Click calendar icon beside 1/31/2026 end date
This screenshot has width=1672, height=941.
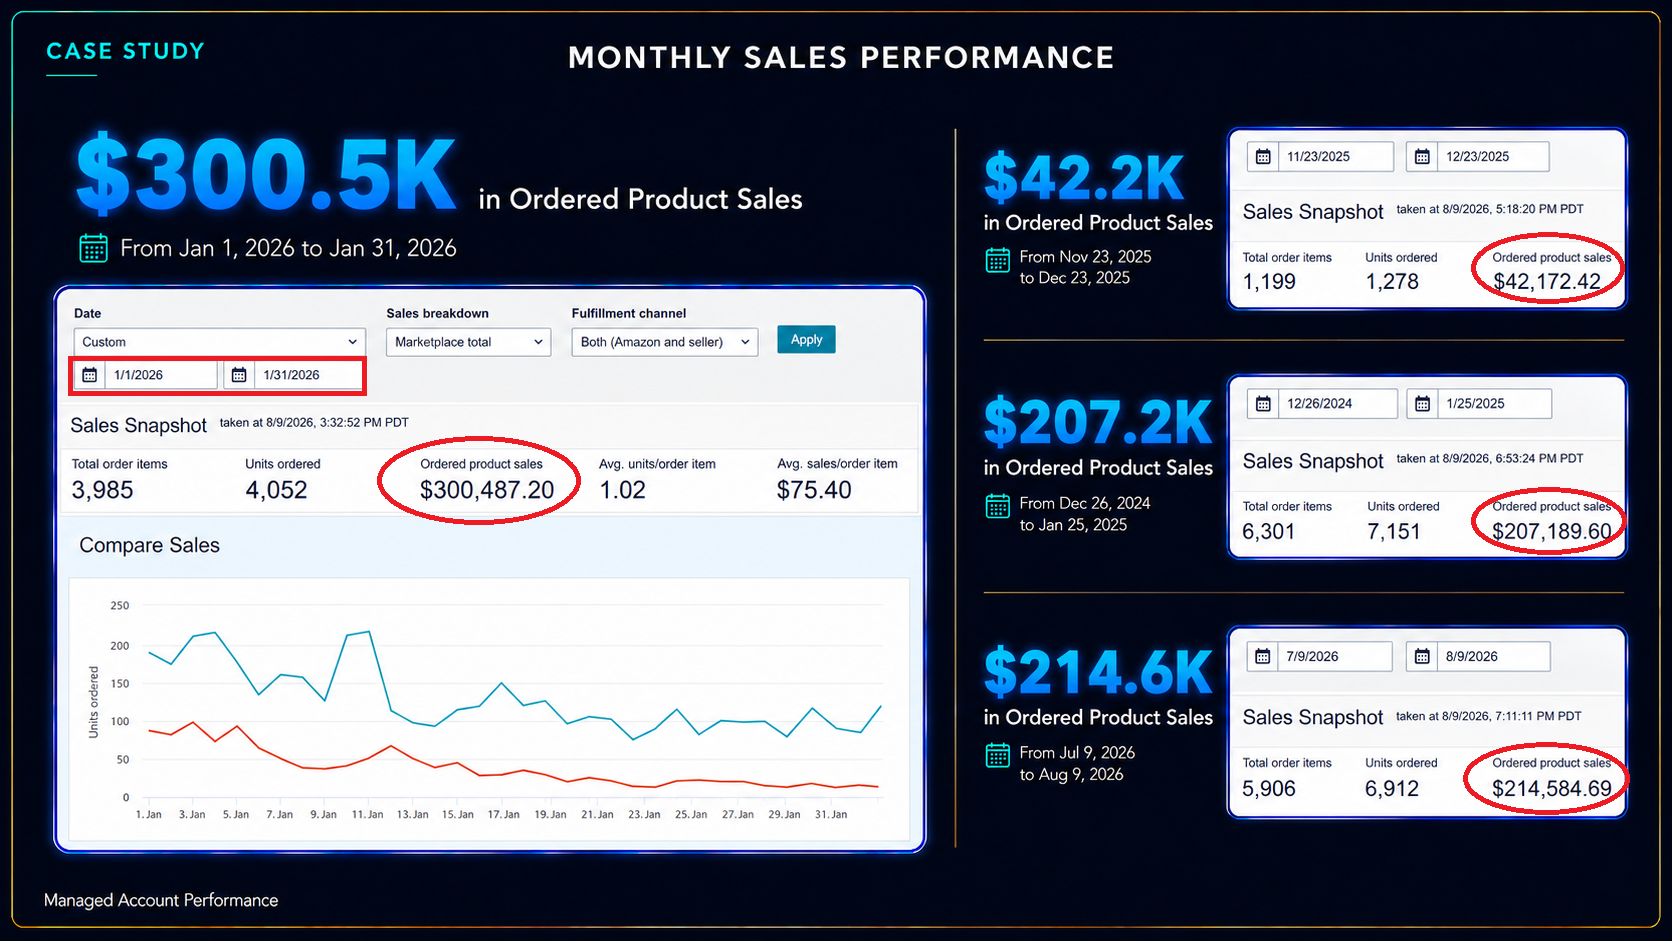239,375
